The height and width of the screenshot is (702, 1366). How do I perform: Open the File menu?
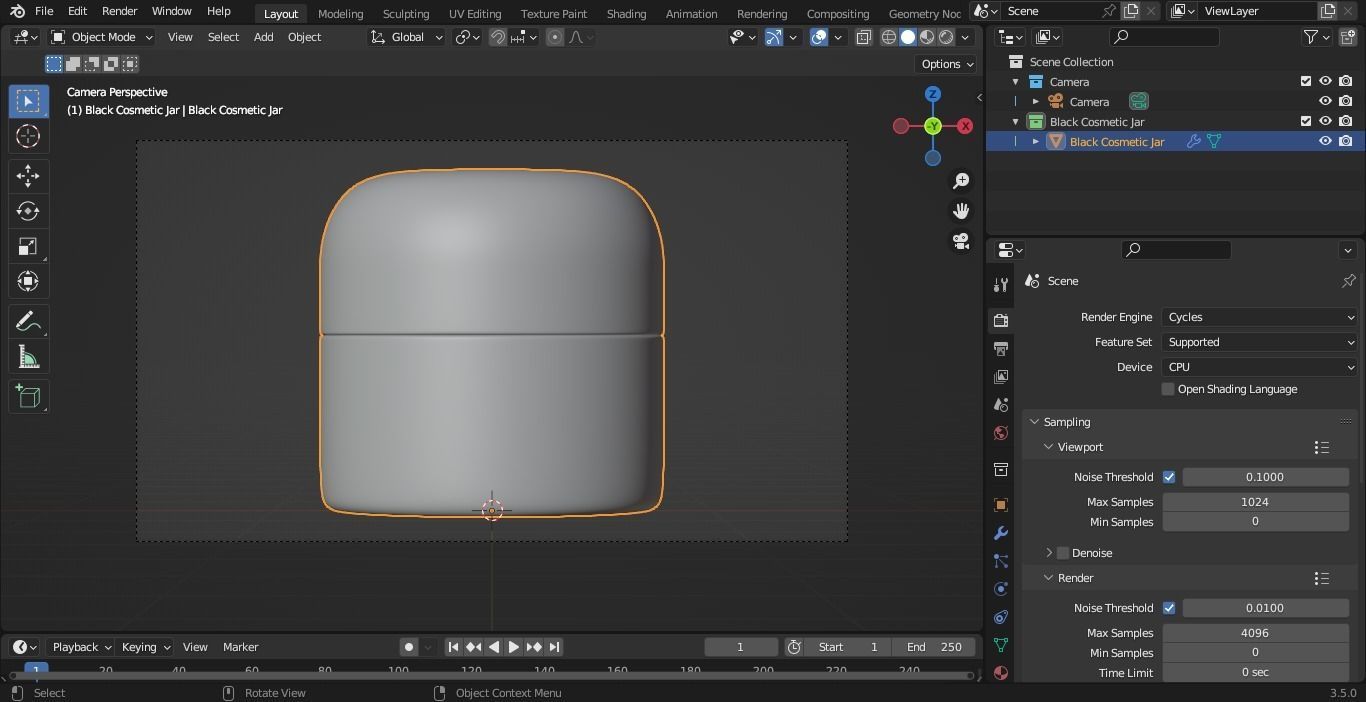pos(44,11)
